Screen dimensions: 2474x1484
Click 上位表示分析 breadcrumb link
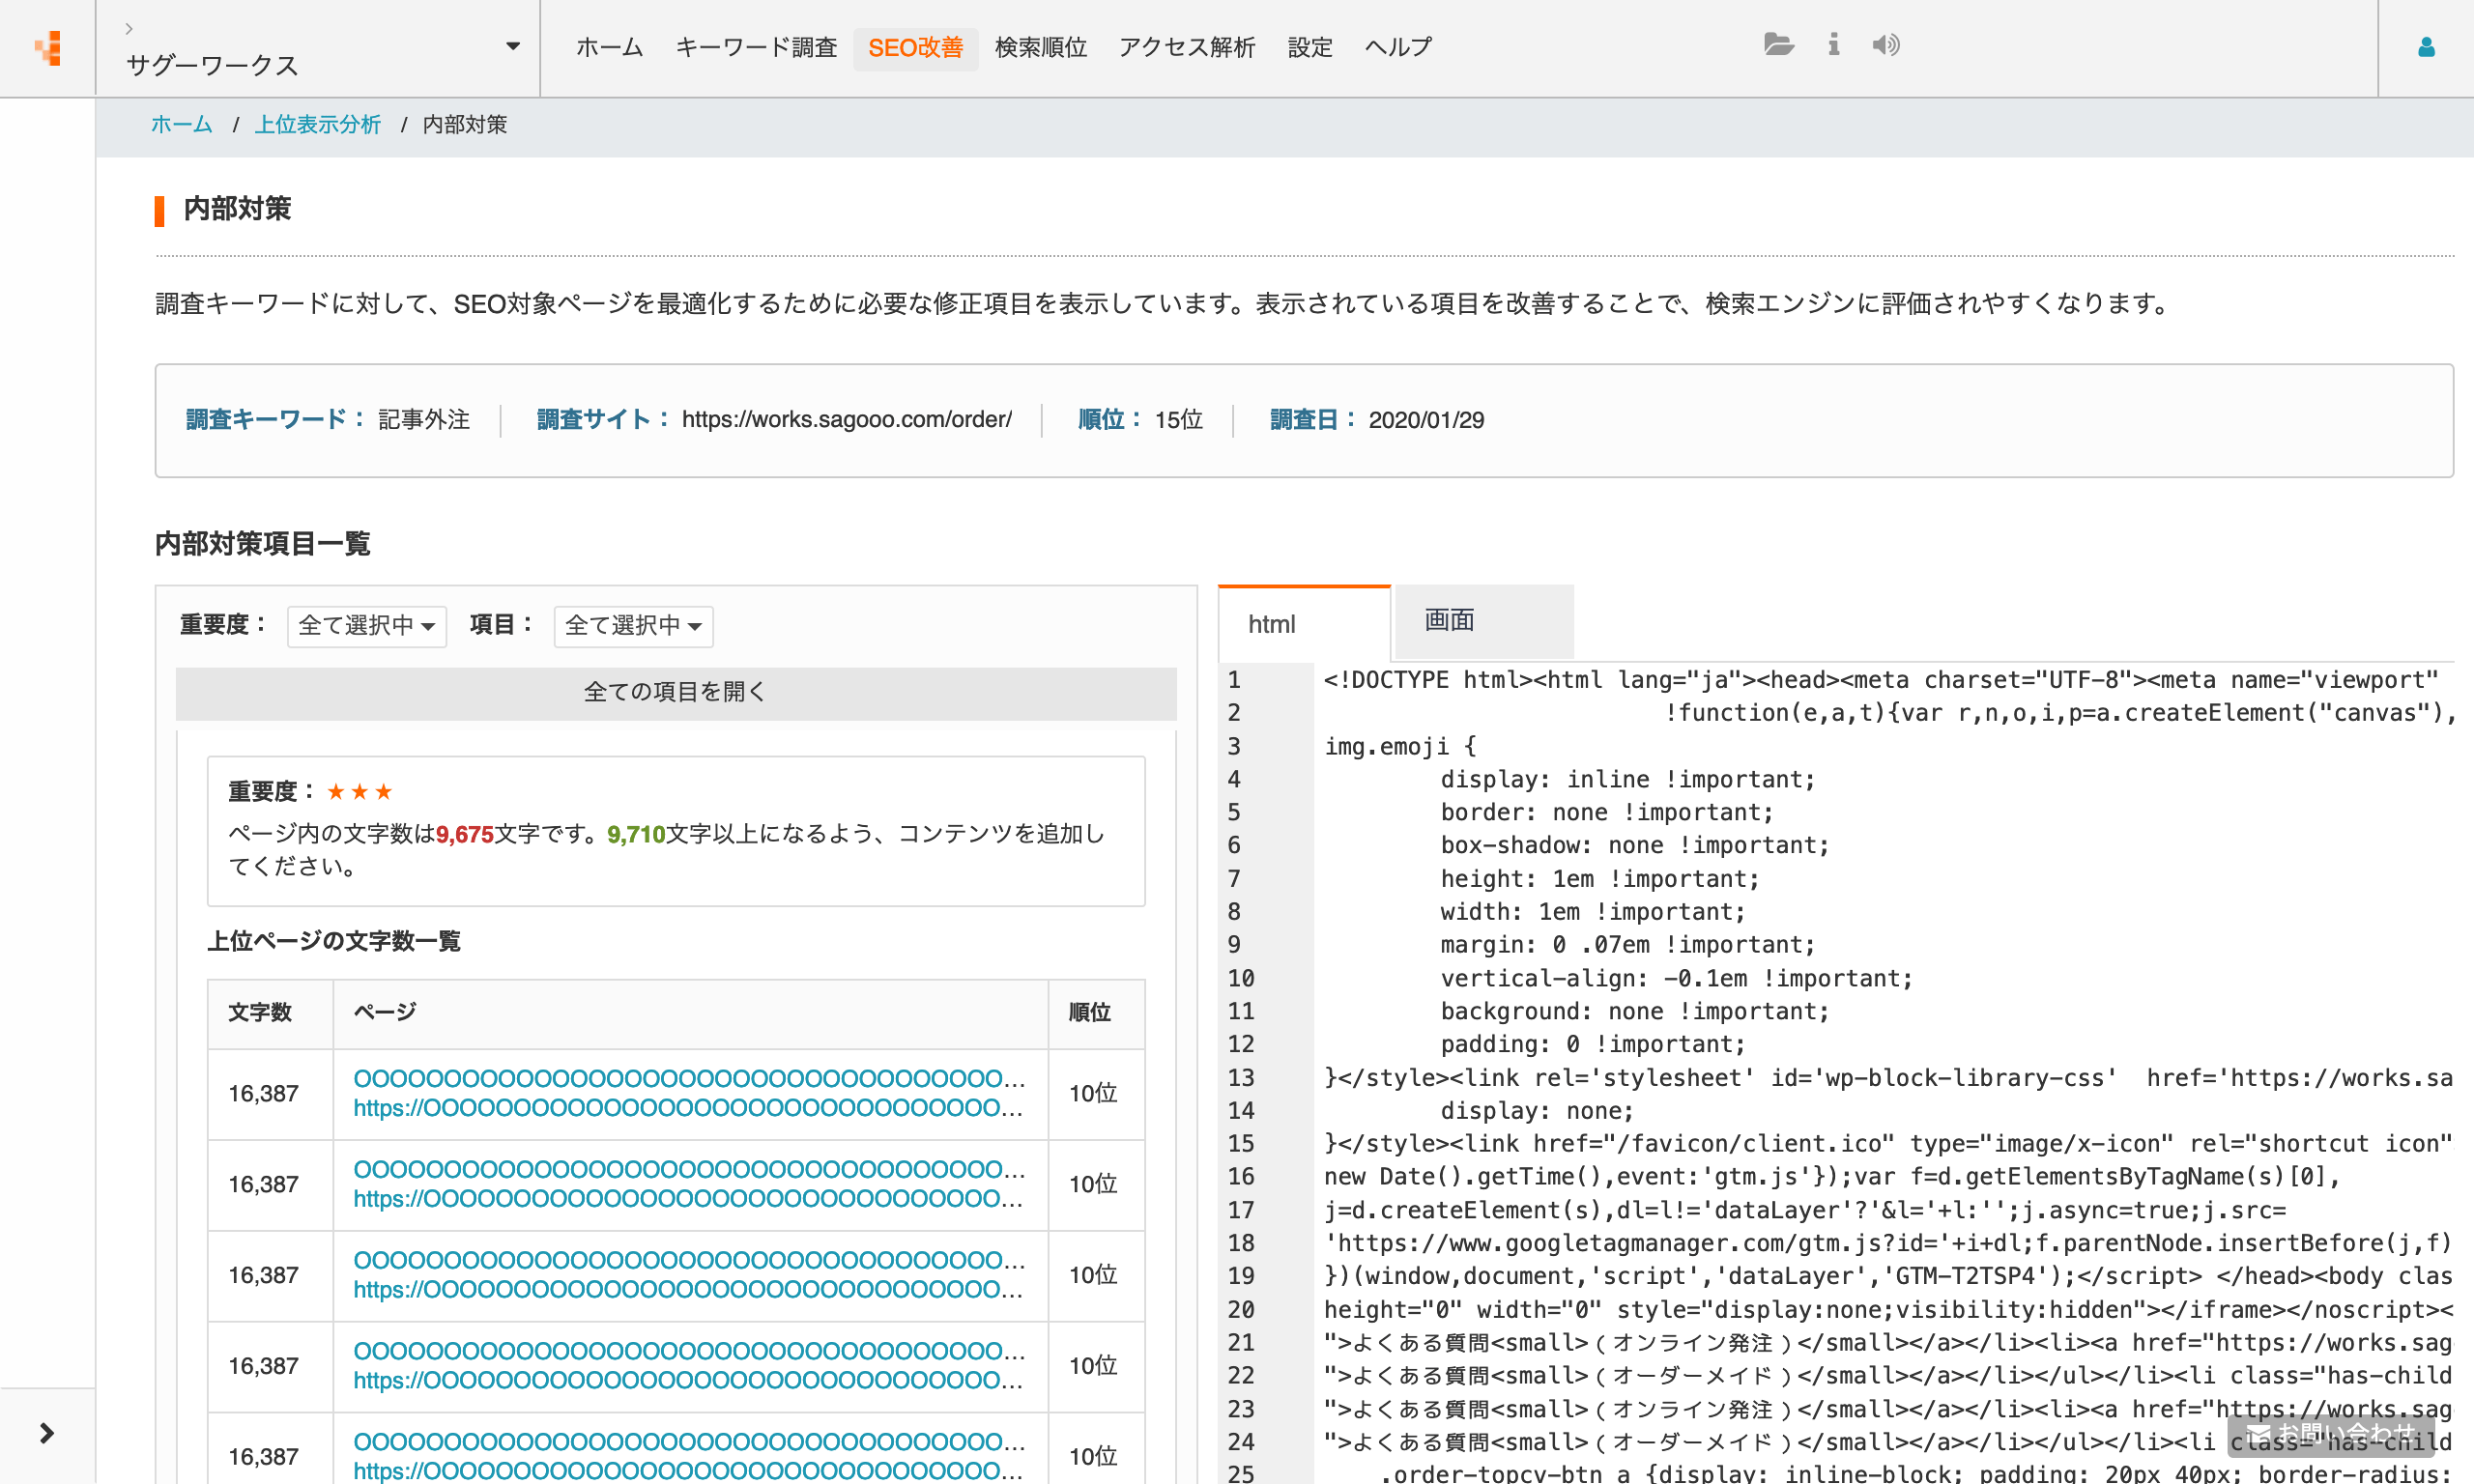click(318, 125)
